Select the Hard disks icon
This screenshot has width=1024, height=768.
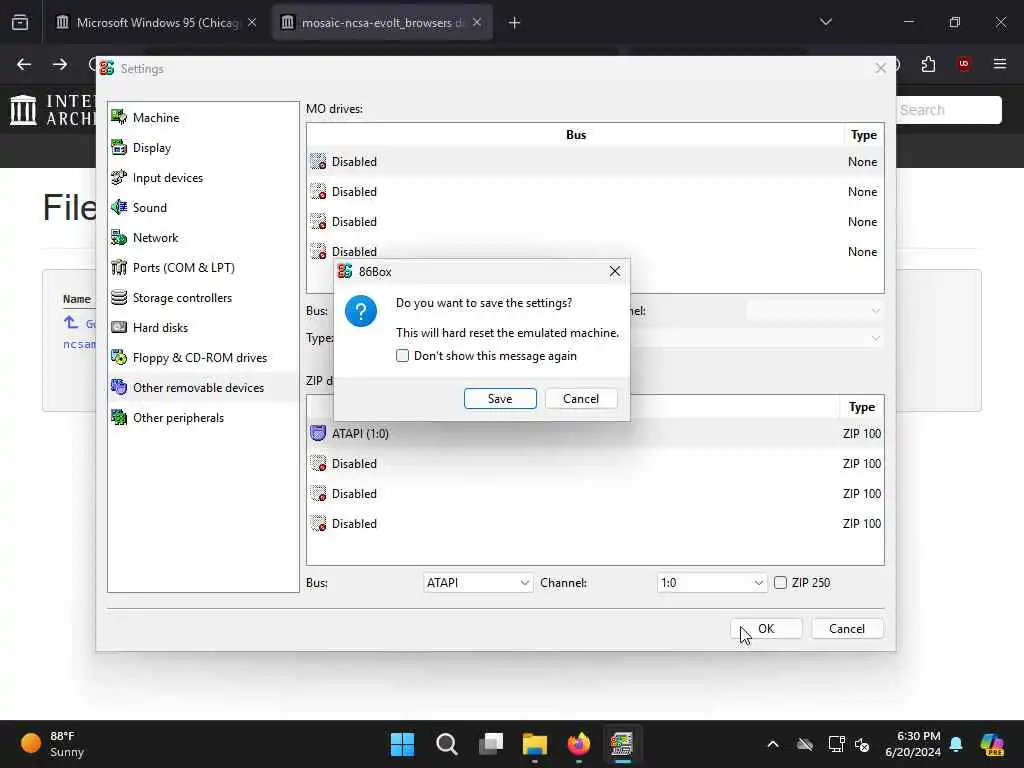click(x=119, y=327)
